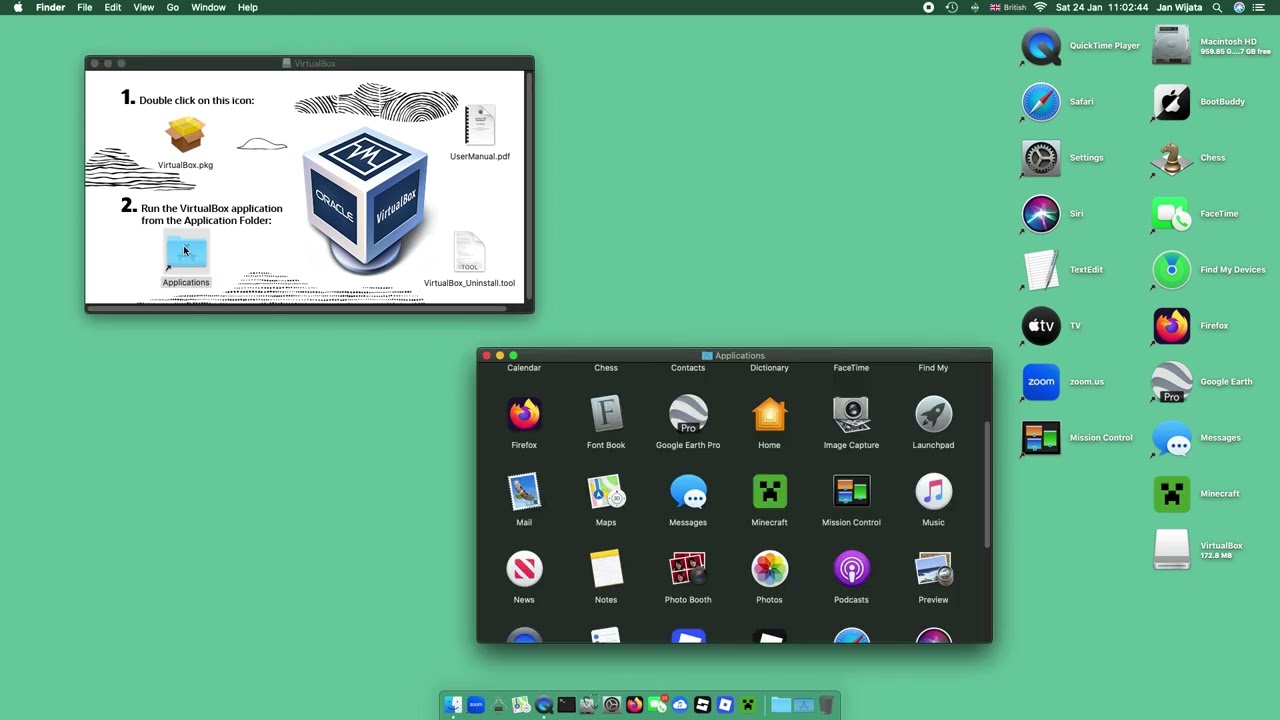Open the Apple menu
Image resolution: width=1280 pixels, height=720 pixels.
point(18,7)
